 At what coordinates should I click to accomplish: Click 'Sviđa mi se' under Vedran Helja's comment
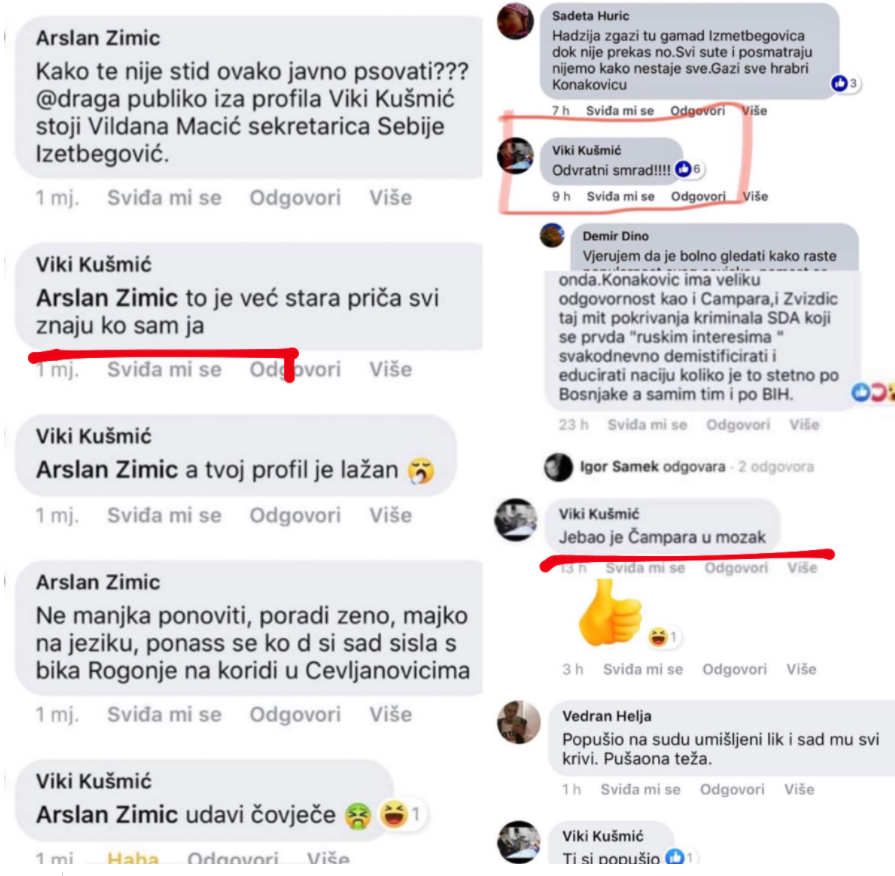click(640, 789)
